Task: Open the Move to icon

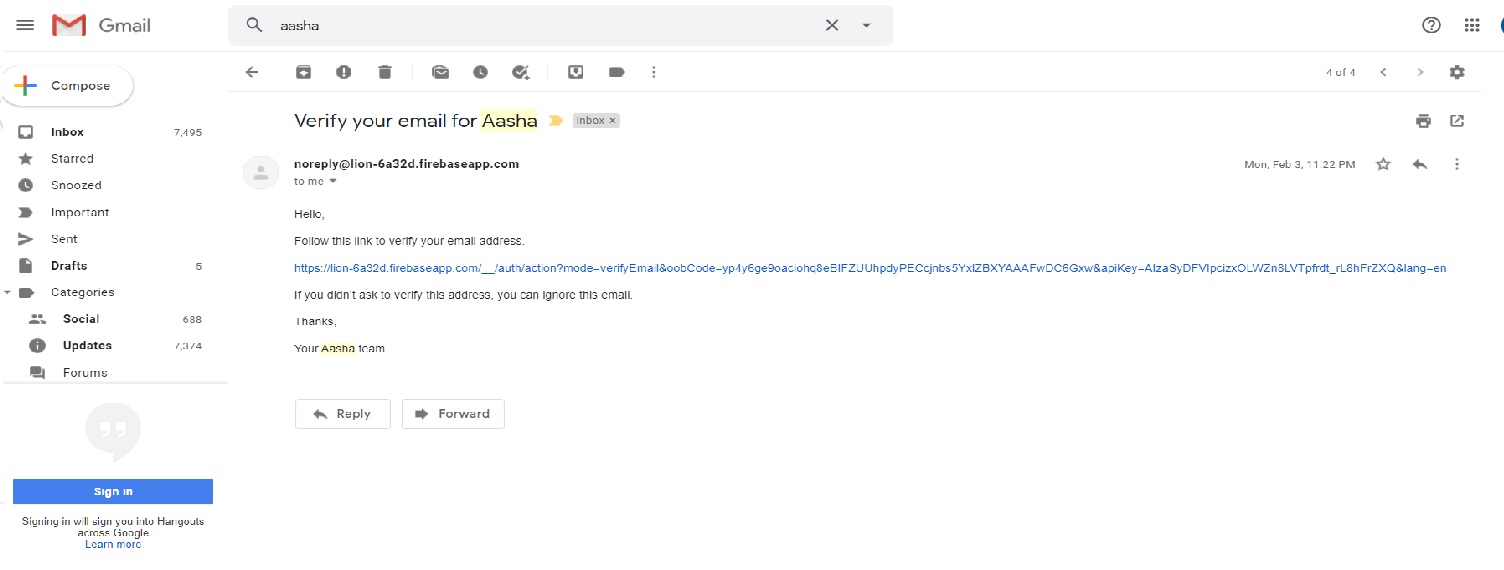Action: point(576,72)
